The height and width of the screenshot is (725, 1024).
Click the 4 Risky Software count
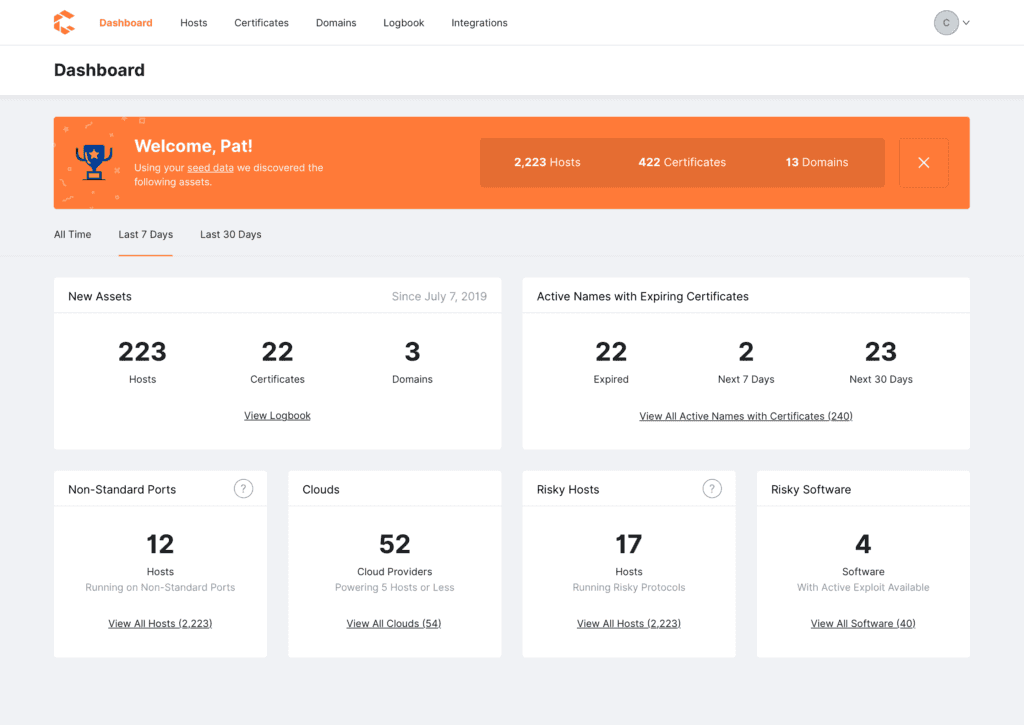863,544
